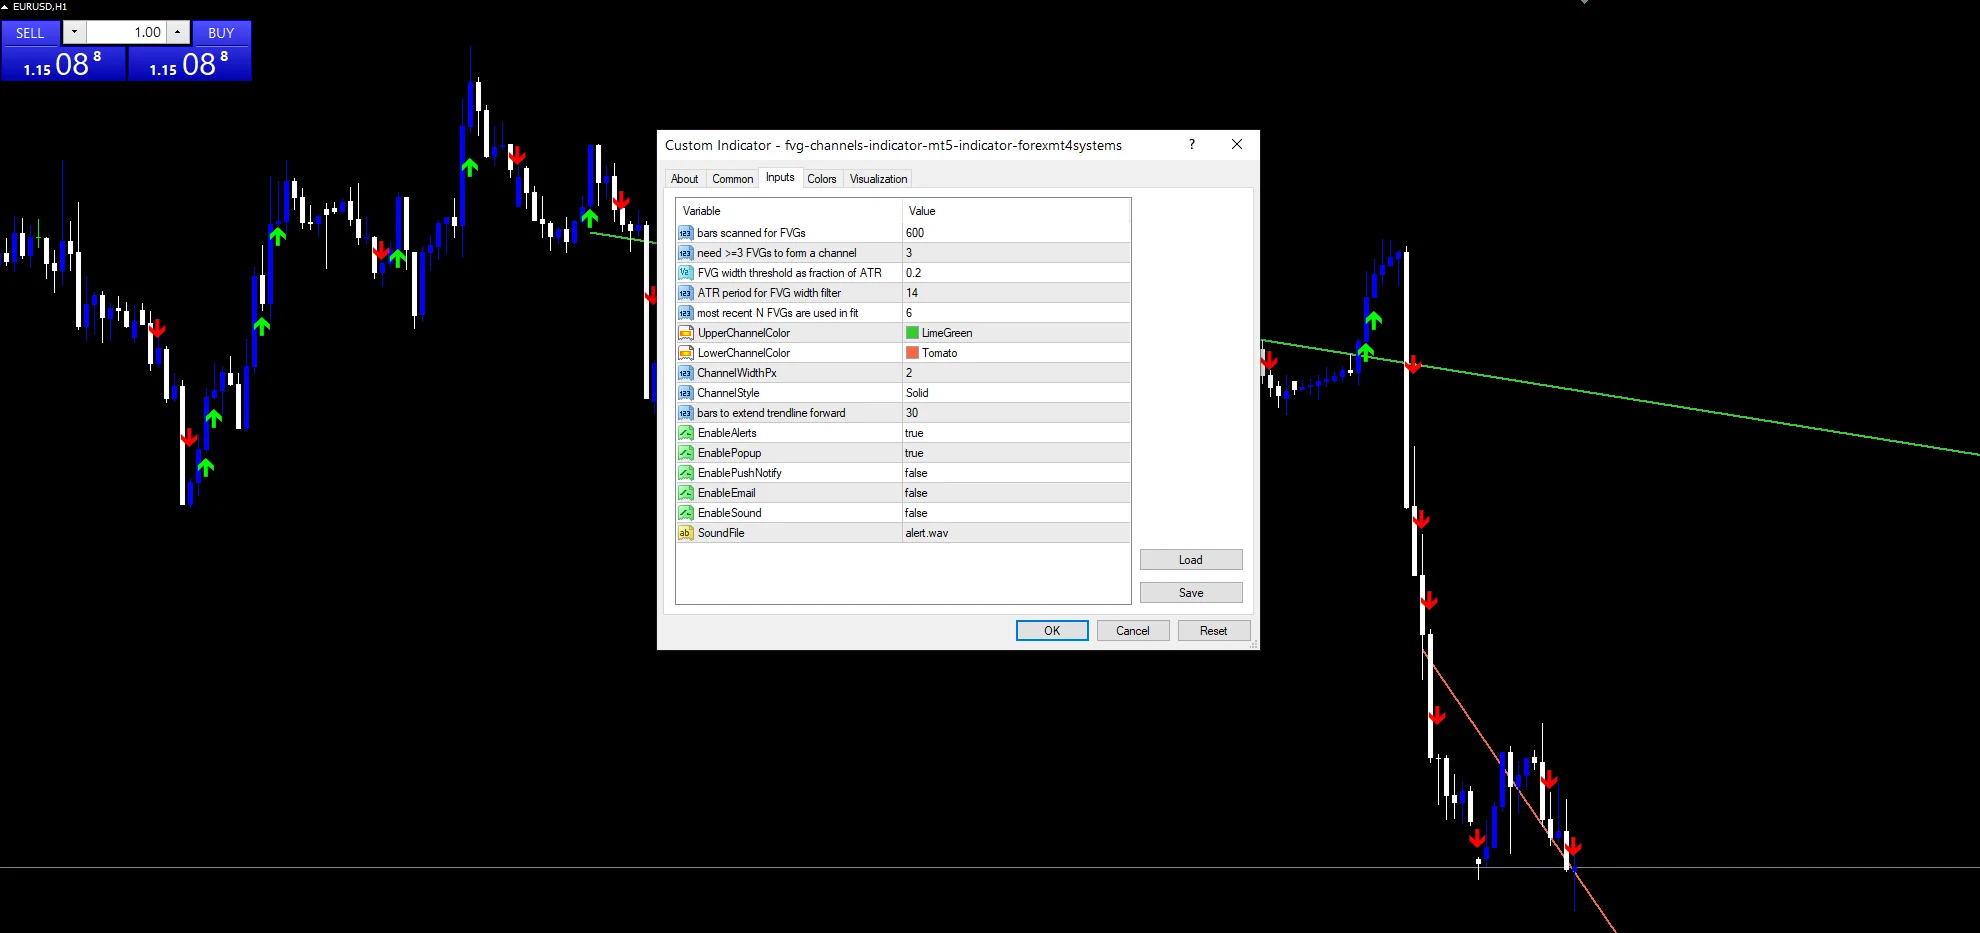Increase lot volume with up stepper
The width and height of the screenshot is (1980, 933).
177,32
